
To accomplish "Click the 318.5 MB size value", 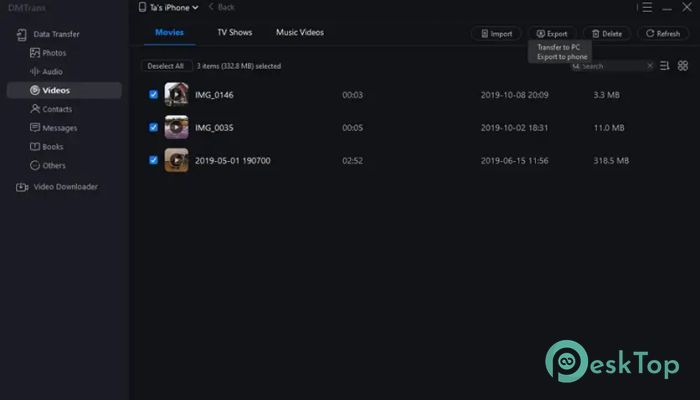I will coord(611,161).
